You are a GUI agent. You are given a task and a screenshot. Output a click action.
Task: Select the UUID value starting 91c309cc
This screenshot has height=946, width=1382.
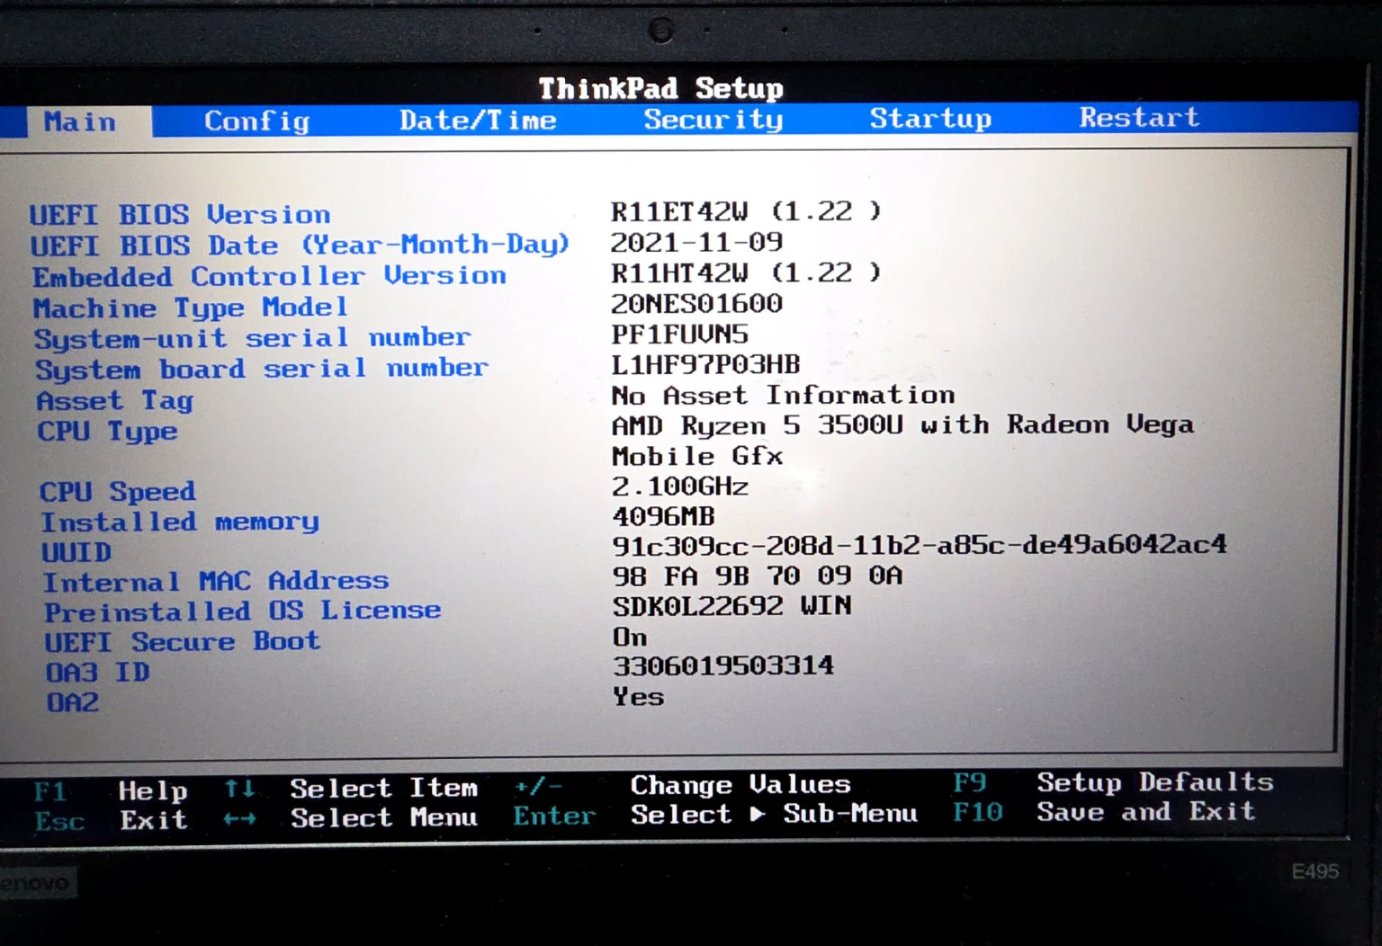920,545
